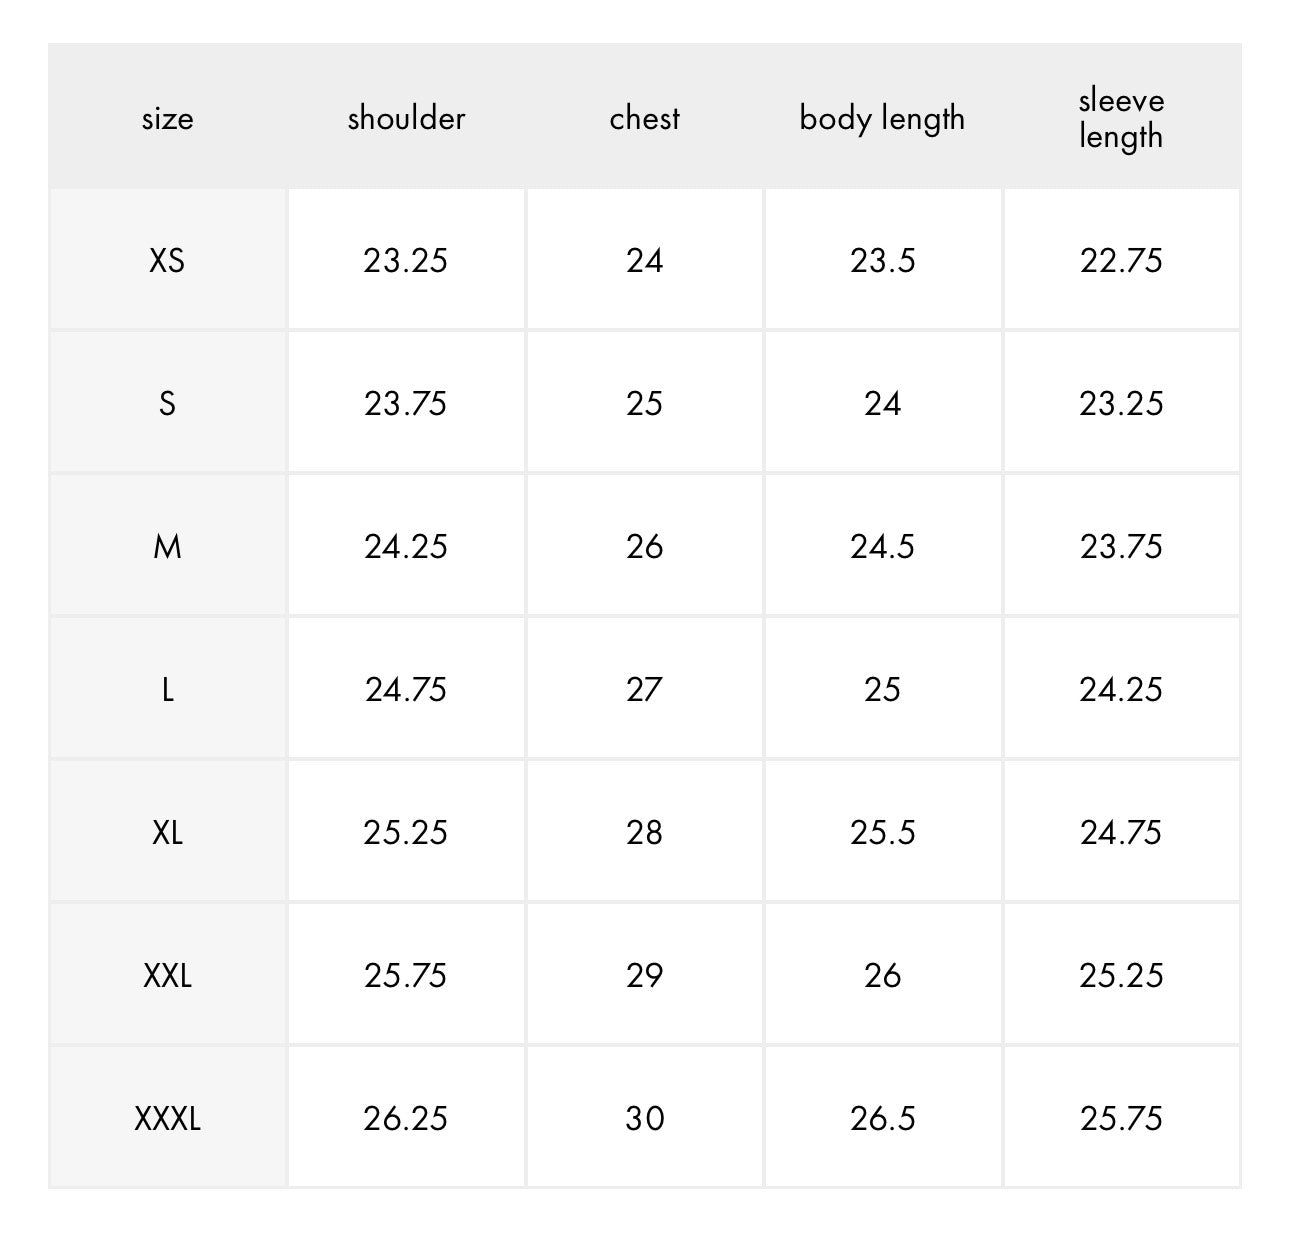Click the chest column header
1290x1238 pixels.
(644, 118)
